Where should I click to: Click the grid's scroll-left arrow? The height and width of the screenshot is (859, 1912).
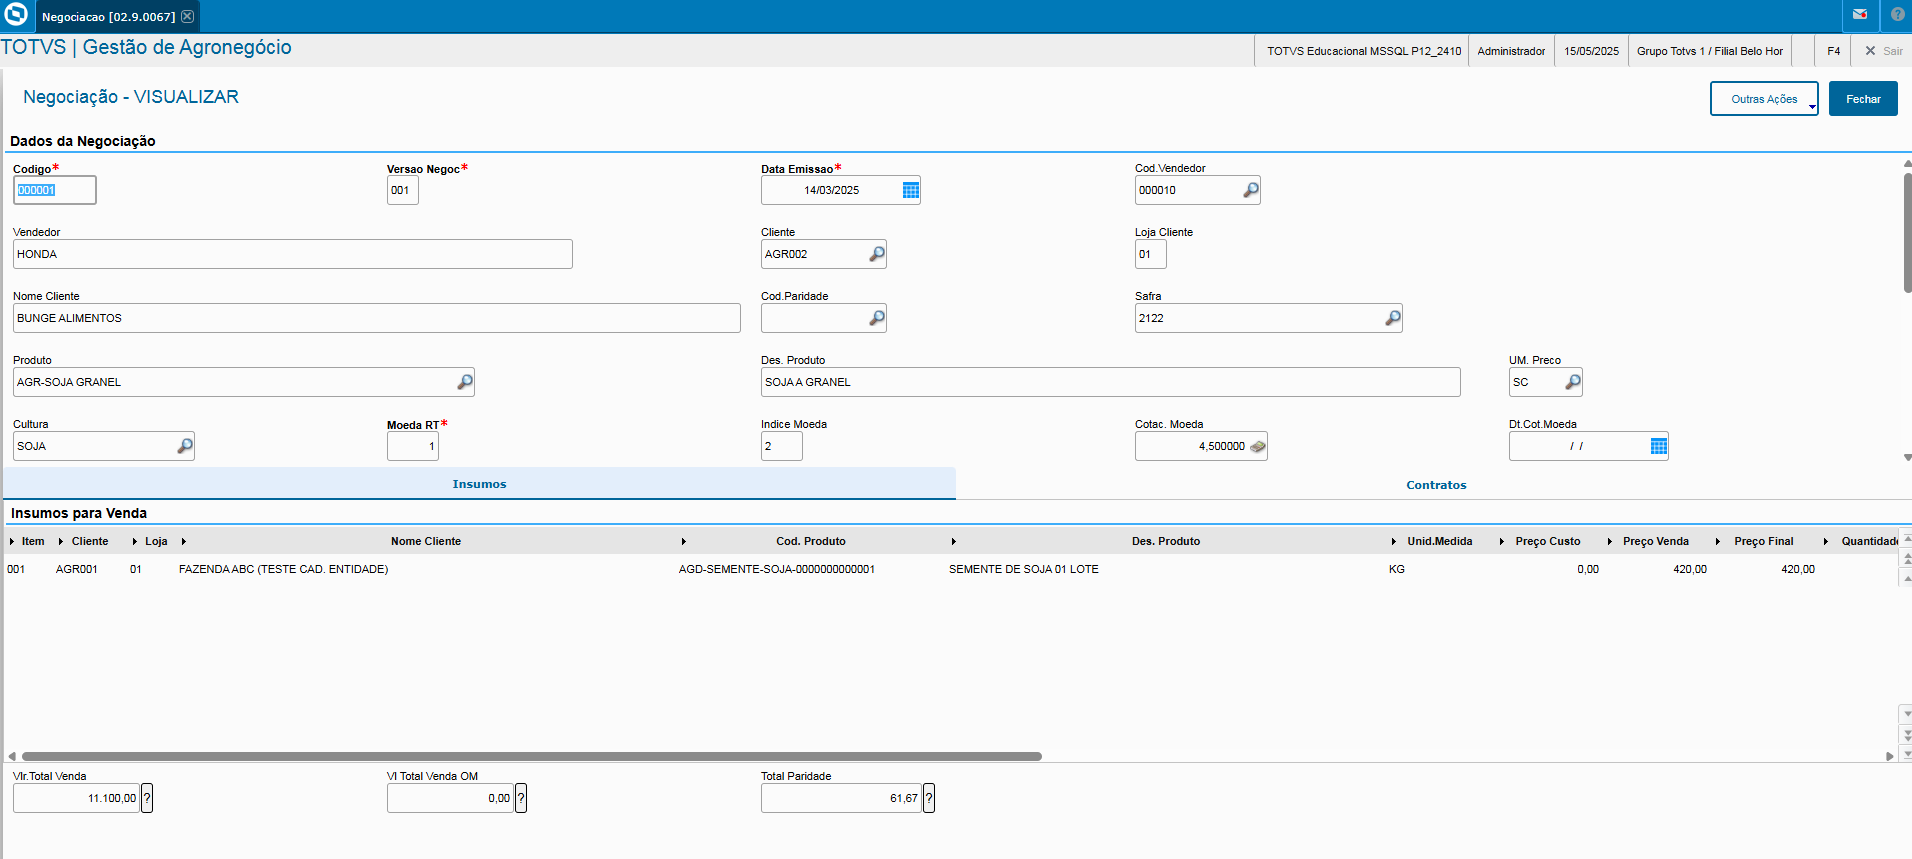coord(12,756)
